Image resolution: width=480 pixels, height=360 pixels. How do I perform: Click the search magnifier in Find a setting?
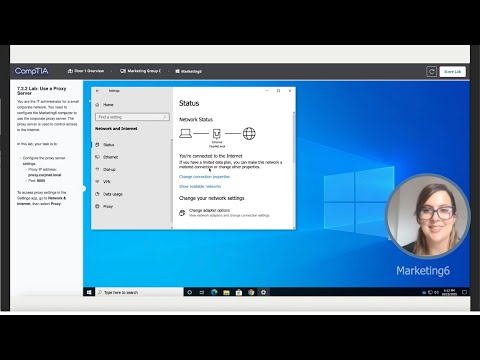click(165, 117)
